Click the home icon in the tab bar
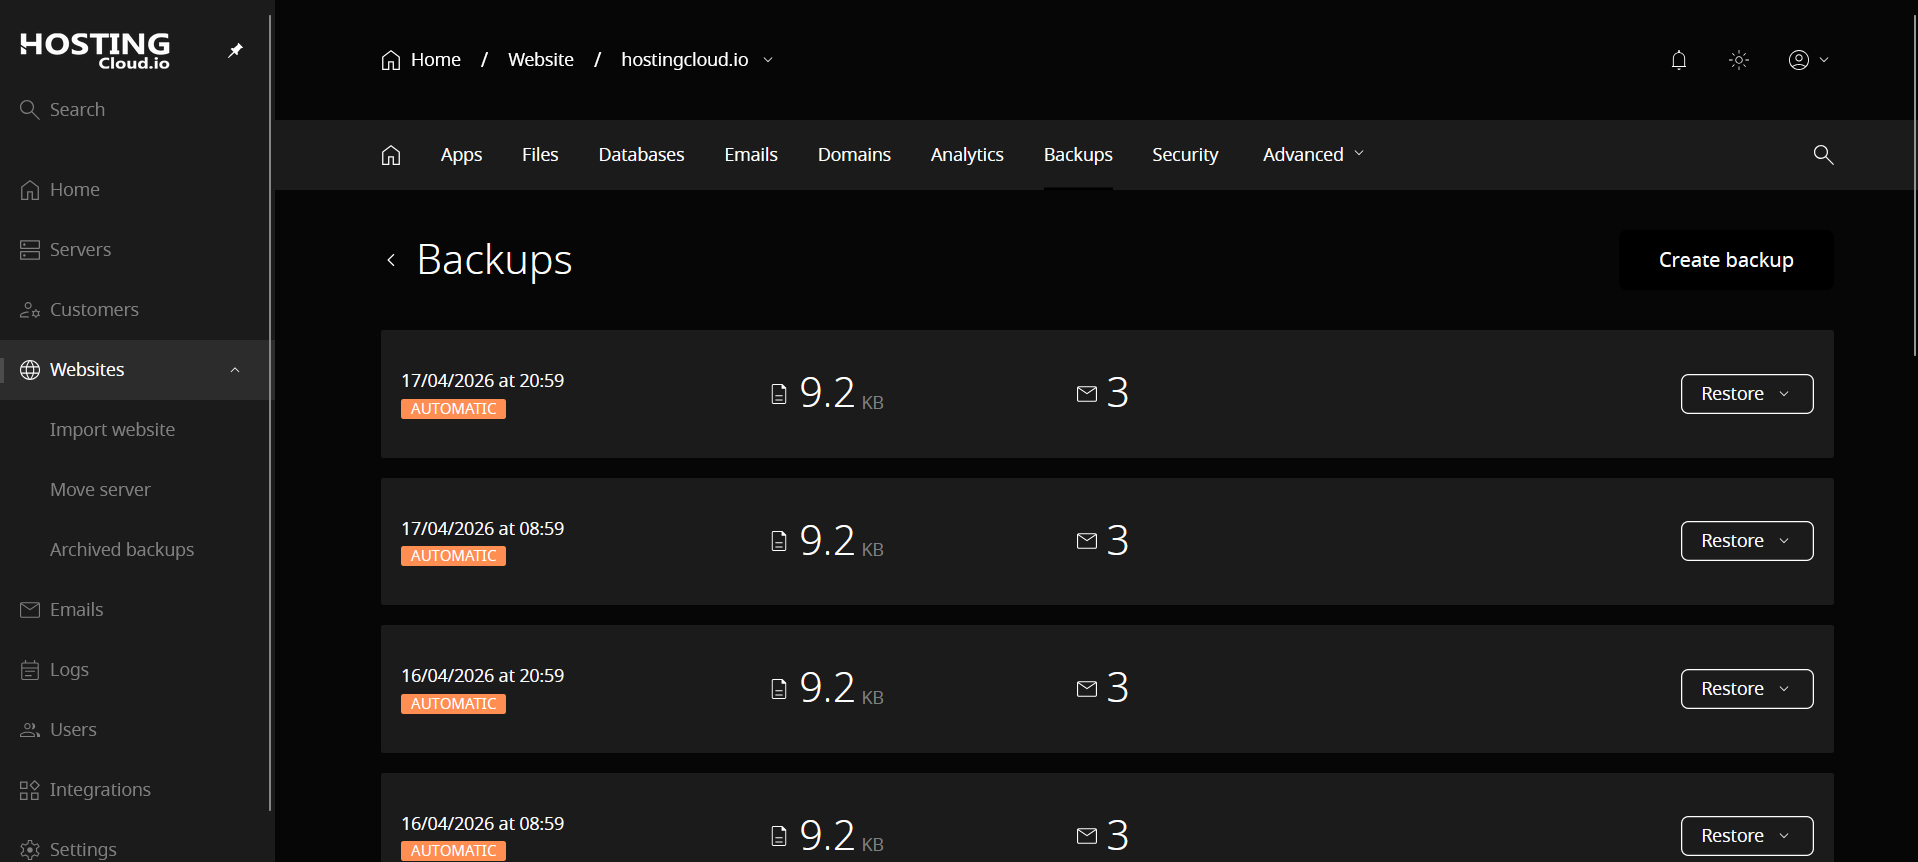This screenshot has width=1918, height=862. click(390, 155)
